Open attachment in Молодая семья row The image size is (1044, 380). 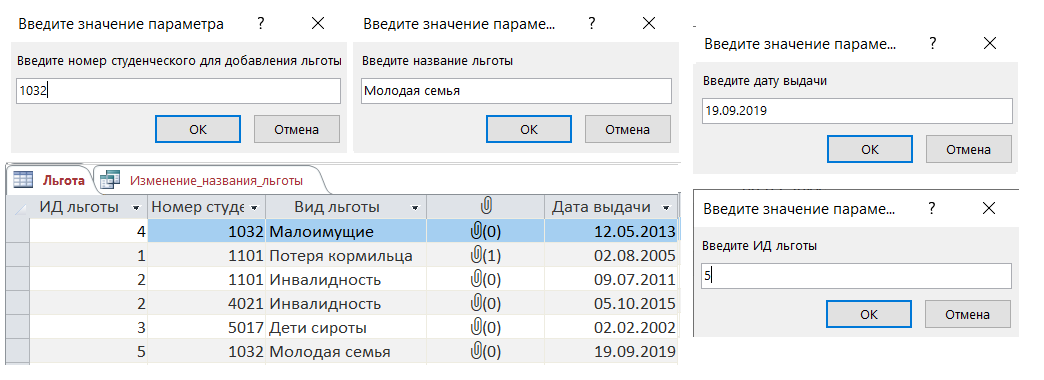(485, 351)
